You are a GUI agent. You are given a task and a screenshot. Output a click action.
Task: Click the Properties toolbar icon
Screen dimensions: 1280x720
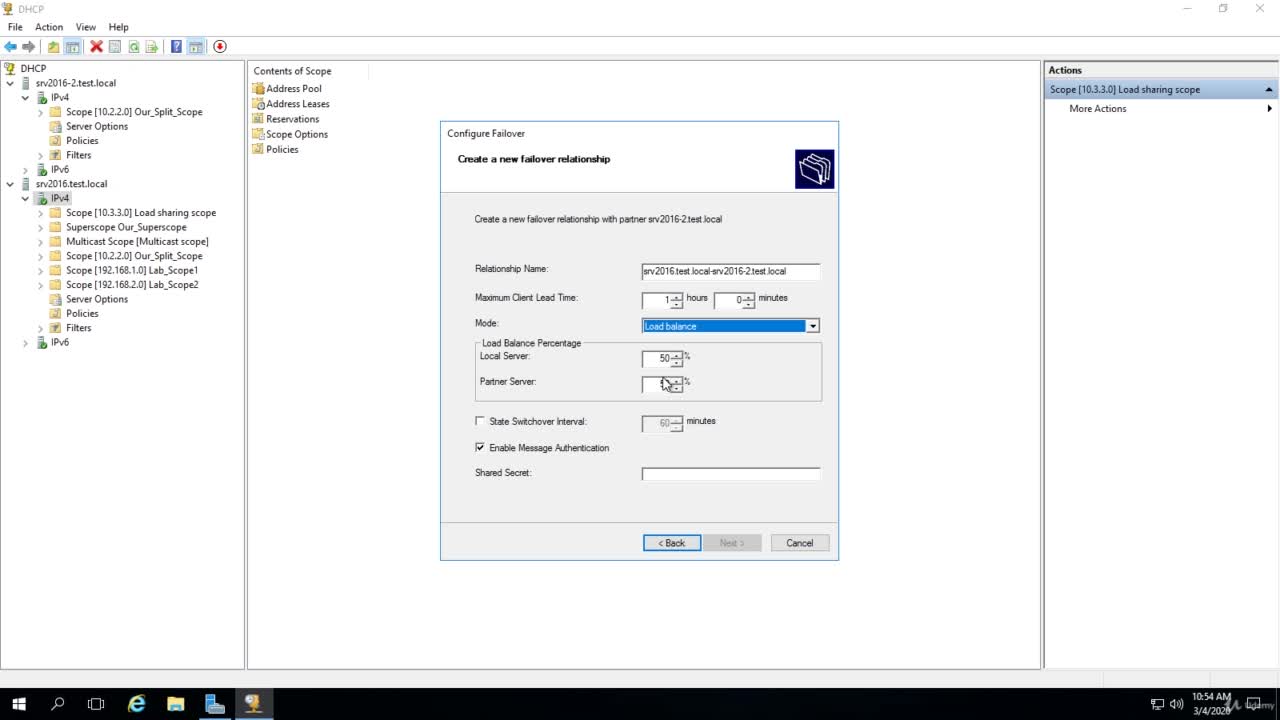(x=115, y=47)
